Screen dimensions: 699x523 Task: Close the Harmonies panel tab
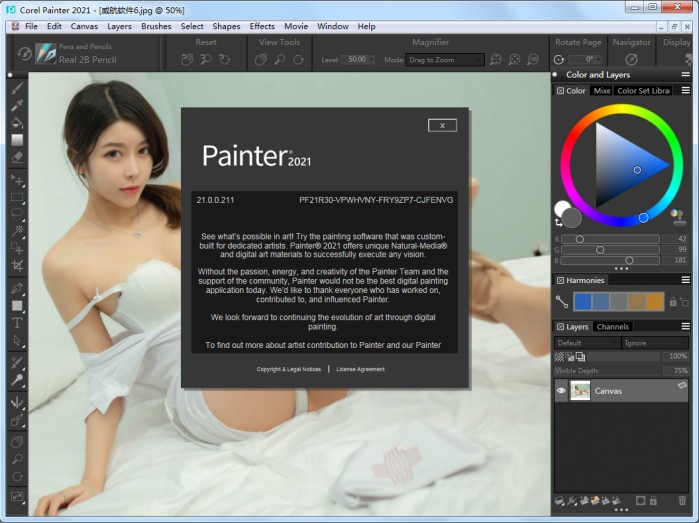[560, 280]
